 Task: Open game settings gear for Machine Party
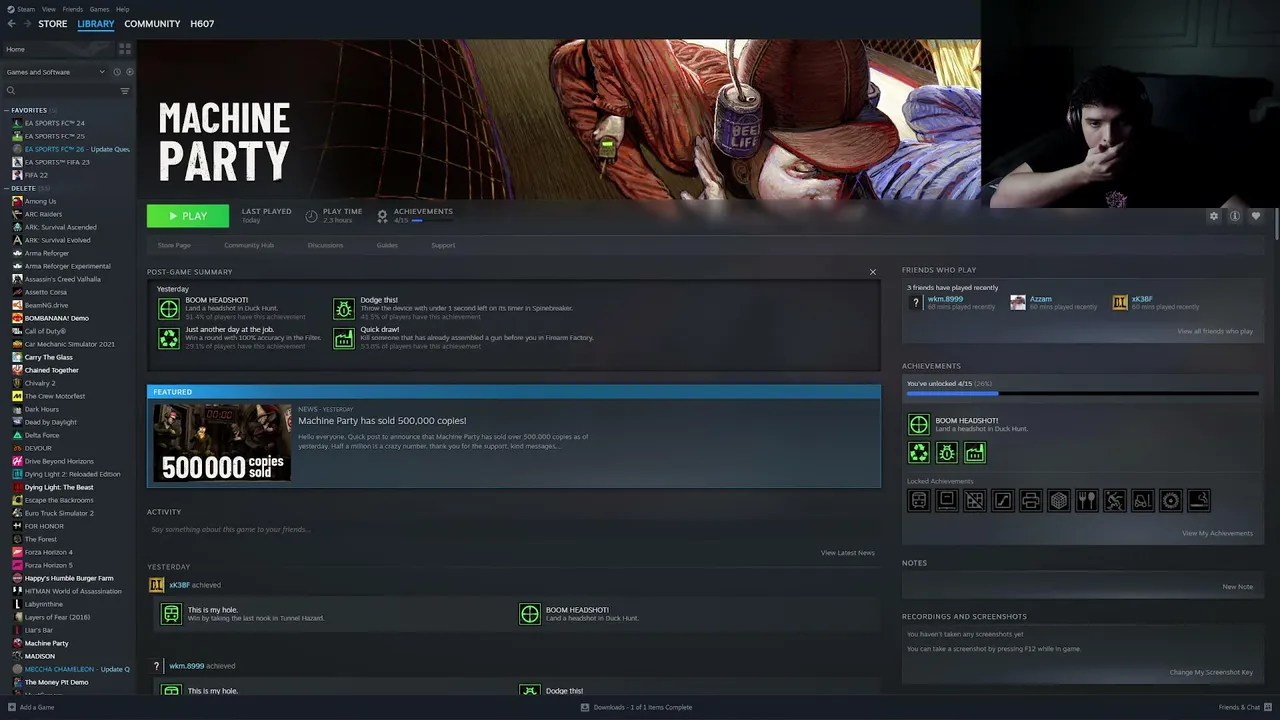pyautogui.click(x=1214, y=216)
